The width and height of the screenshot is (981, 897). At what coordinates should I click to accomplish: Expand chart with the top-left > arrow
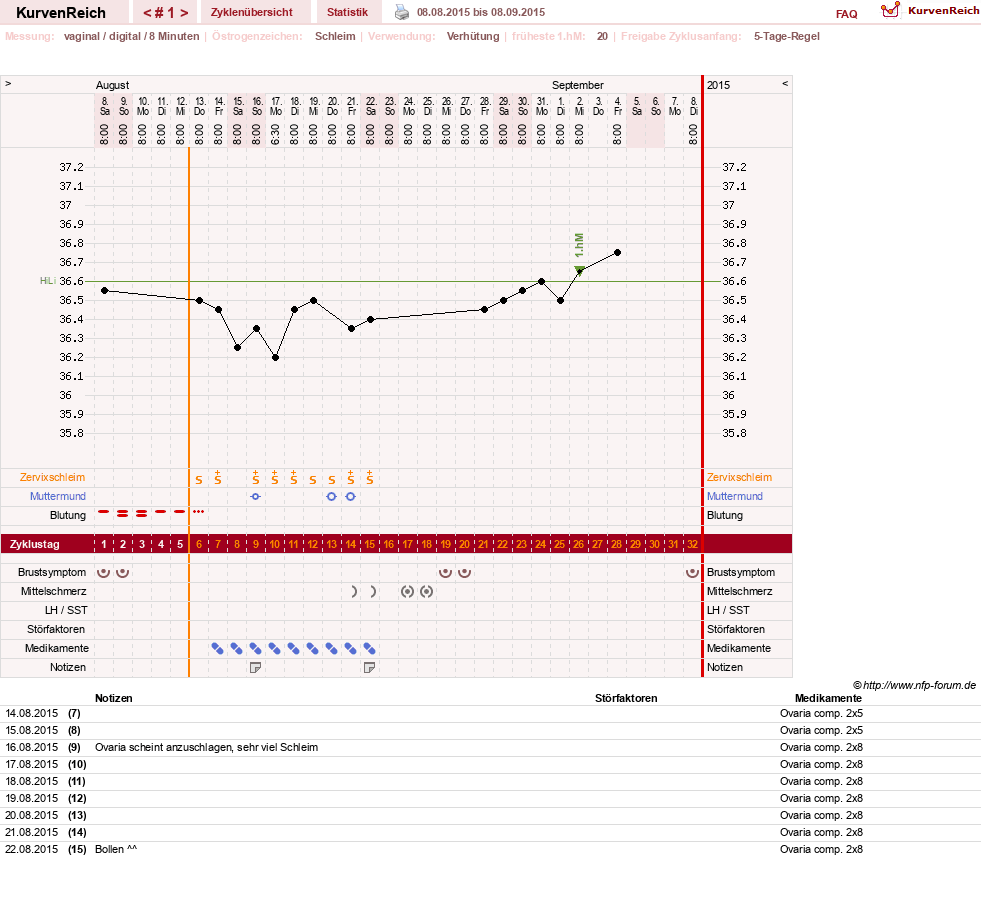pos(8,84)
